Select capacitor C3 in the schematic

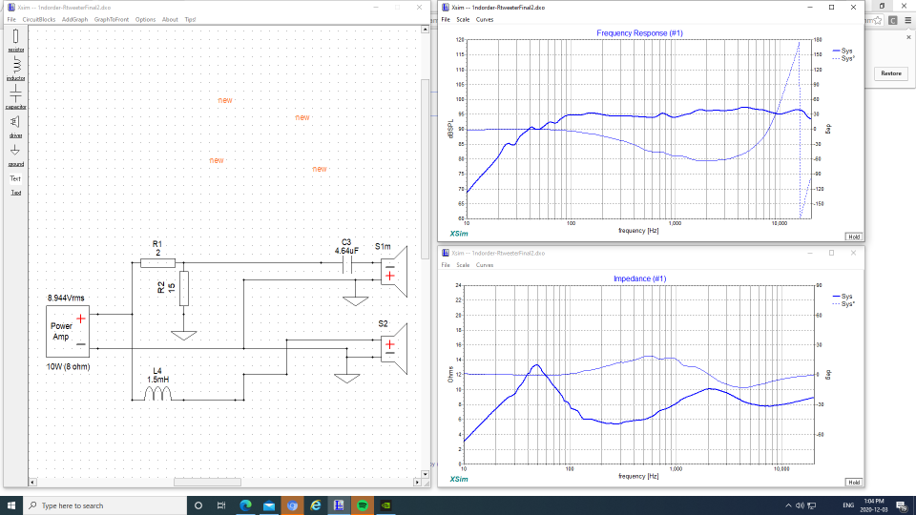click(x=347, y=267)
